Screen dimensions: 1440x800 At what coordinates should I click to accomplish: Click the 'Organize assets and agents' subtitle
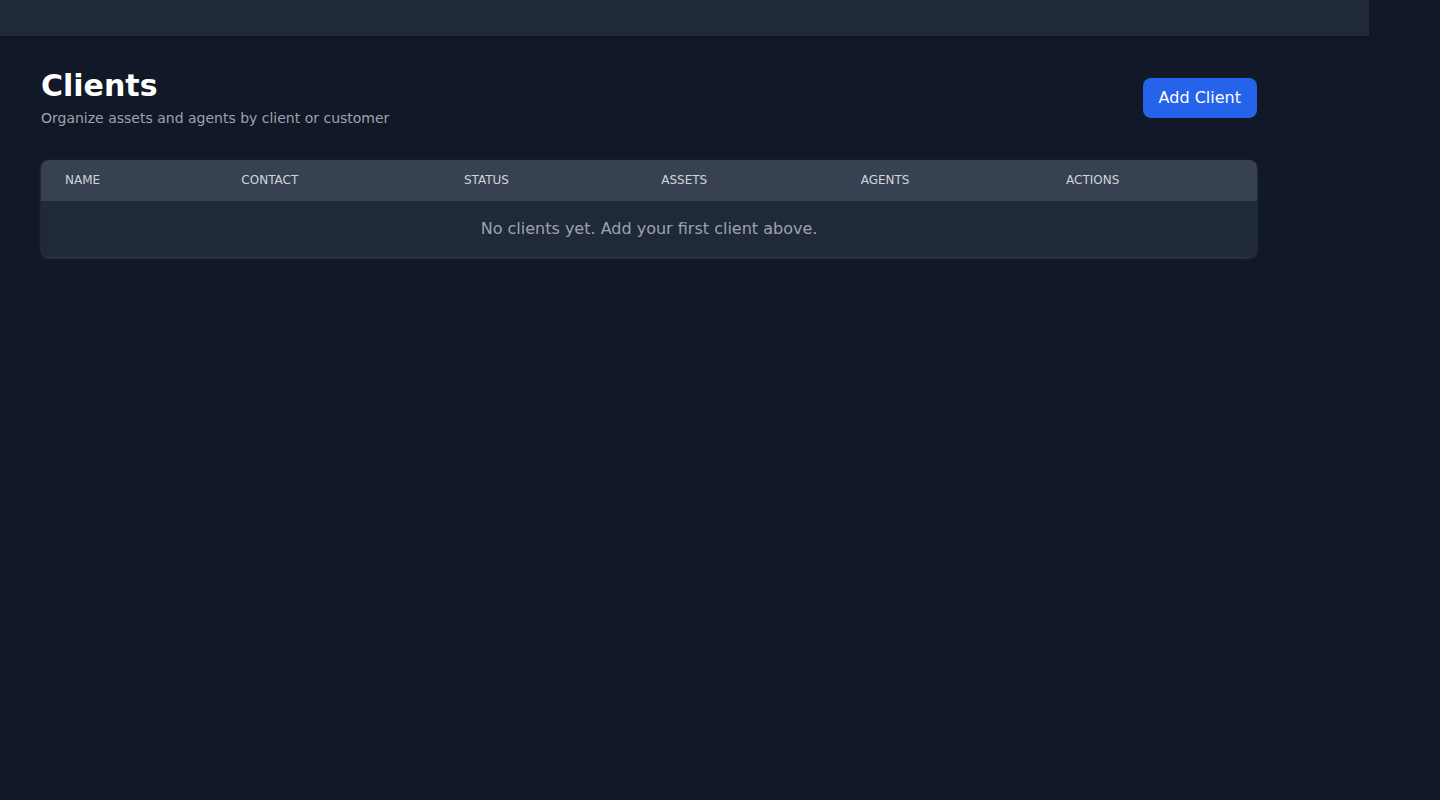coord(215,118)
